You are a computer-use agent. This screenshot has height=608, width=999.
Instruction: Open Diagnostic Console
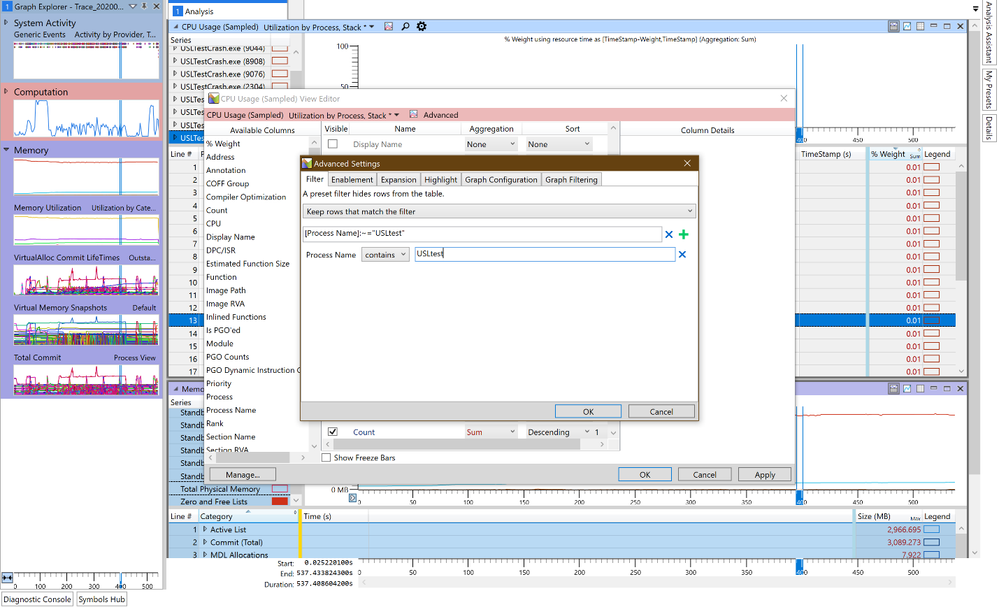pyautogui.click(x=37, y=599)
